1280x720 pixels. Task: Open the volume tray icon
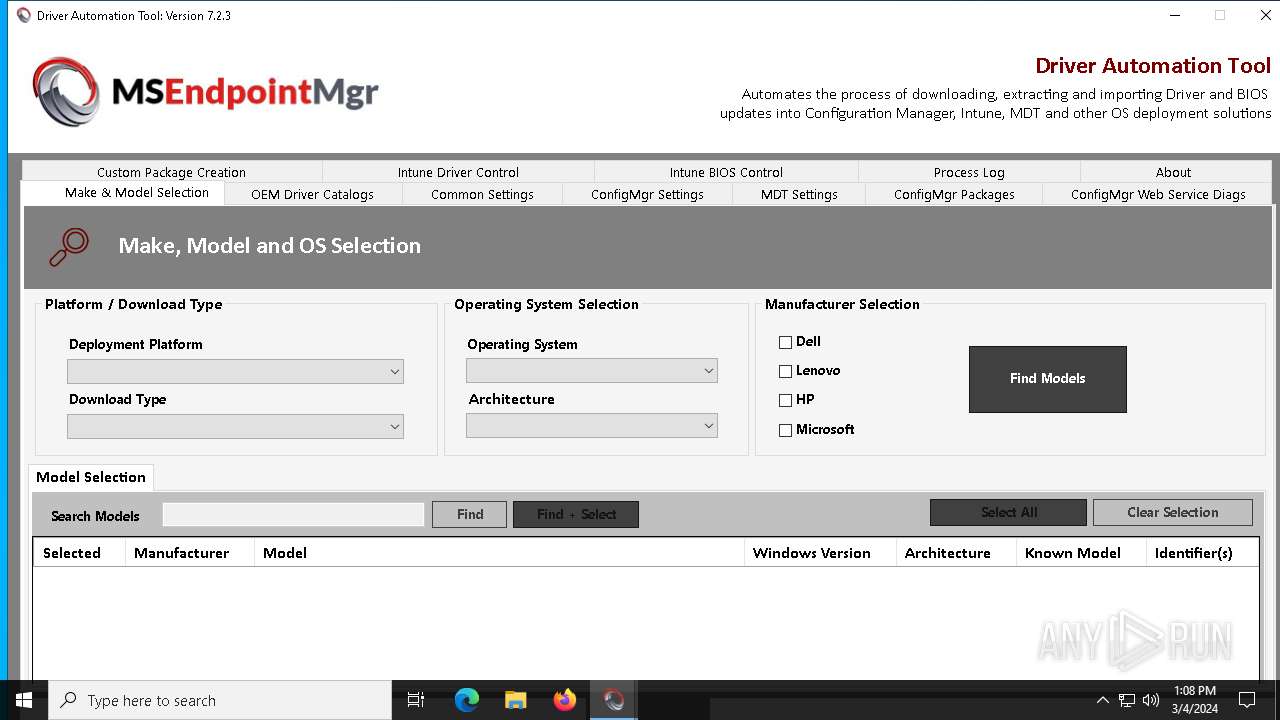(1151, 700)
